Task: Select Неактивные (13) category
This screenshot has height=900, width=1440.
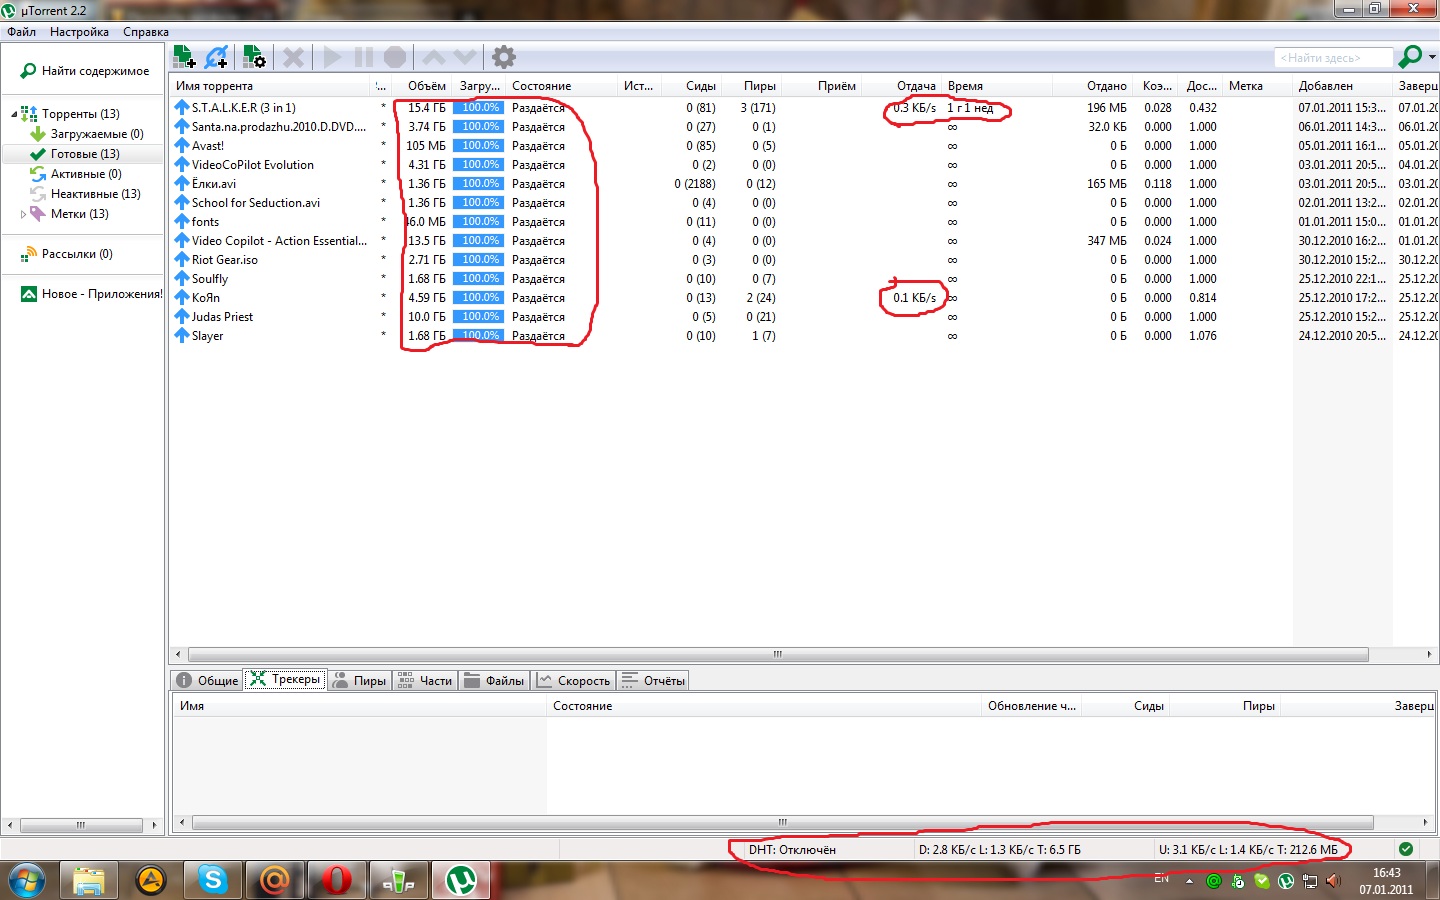Action: (95, 194)
